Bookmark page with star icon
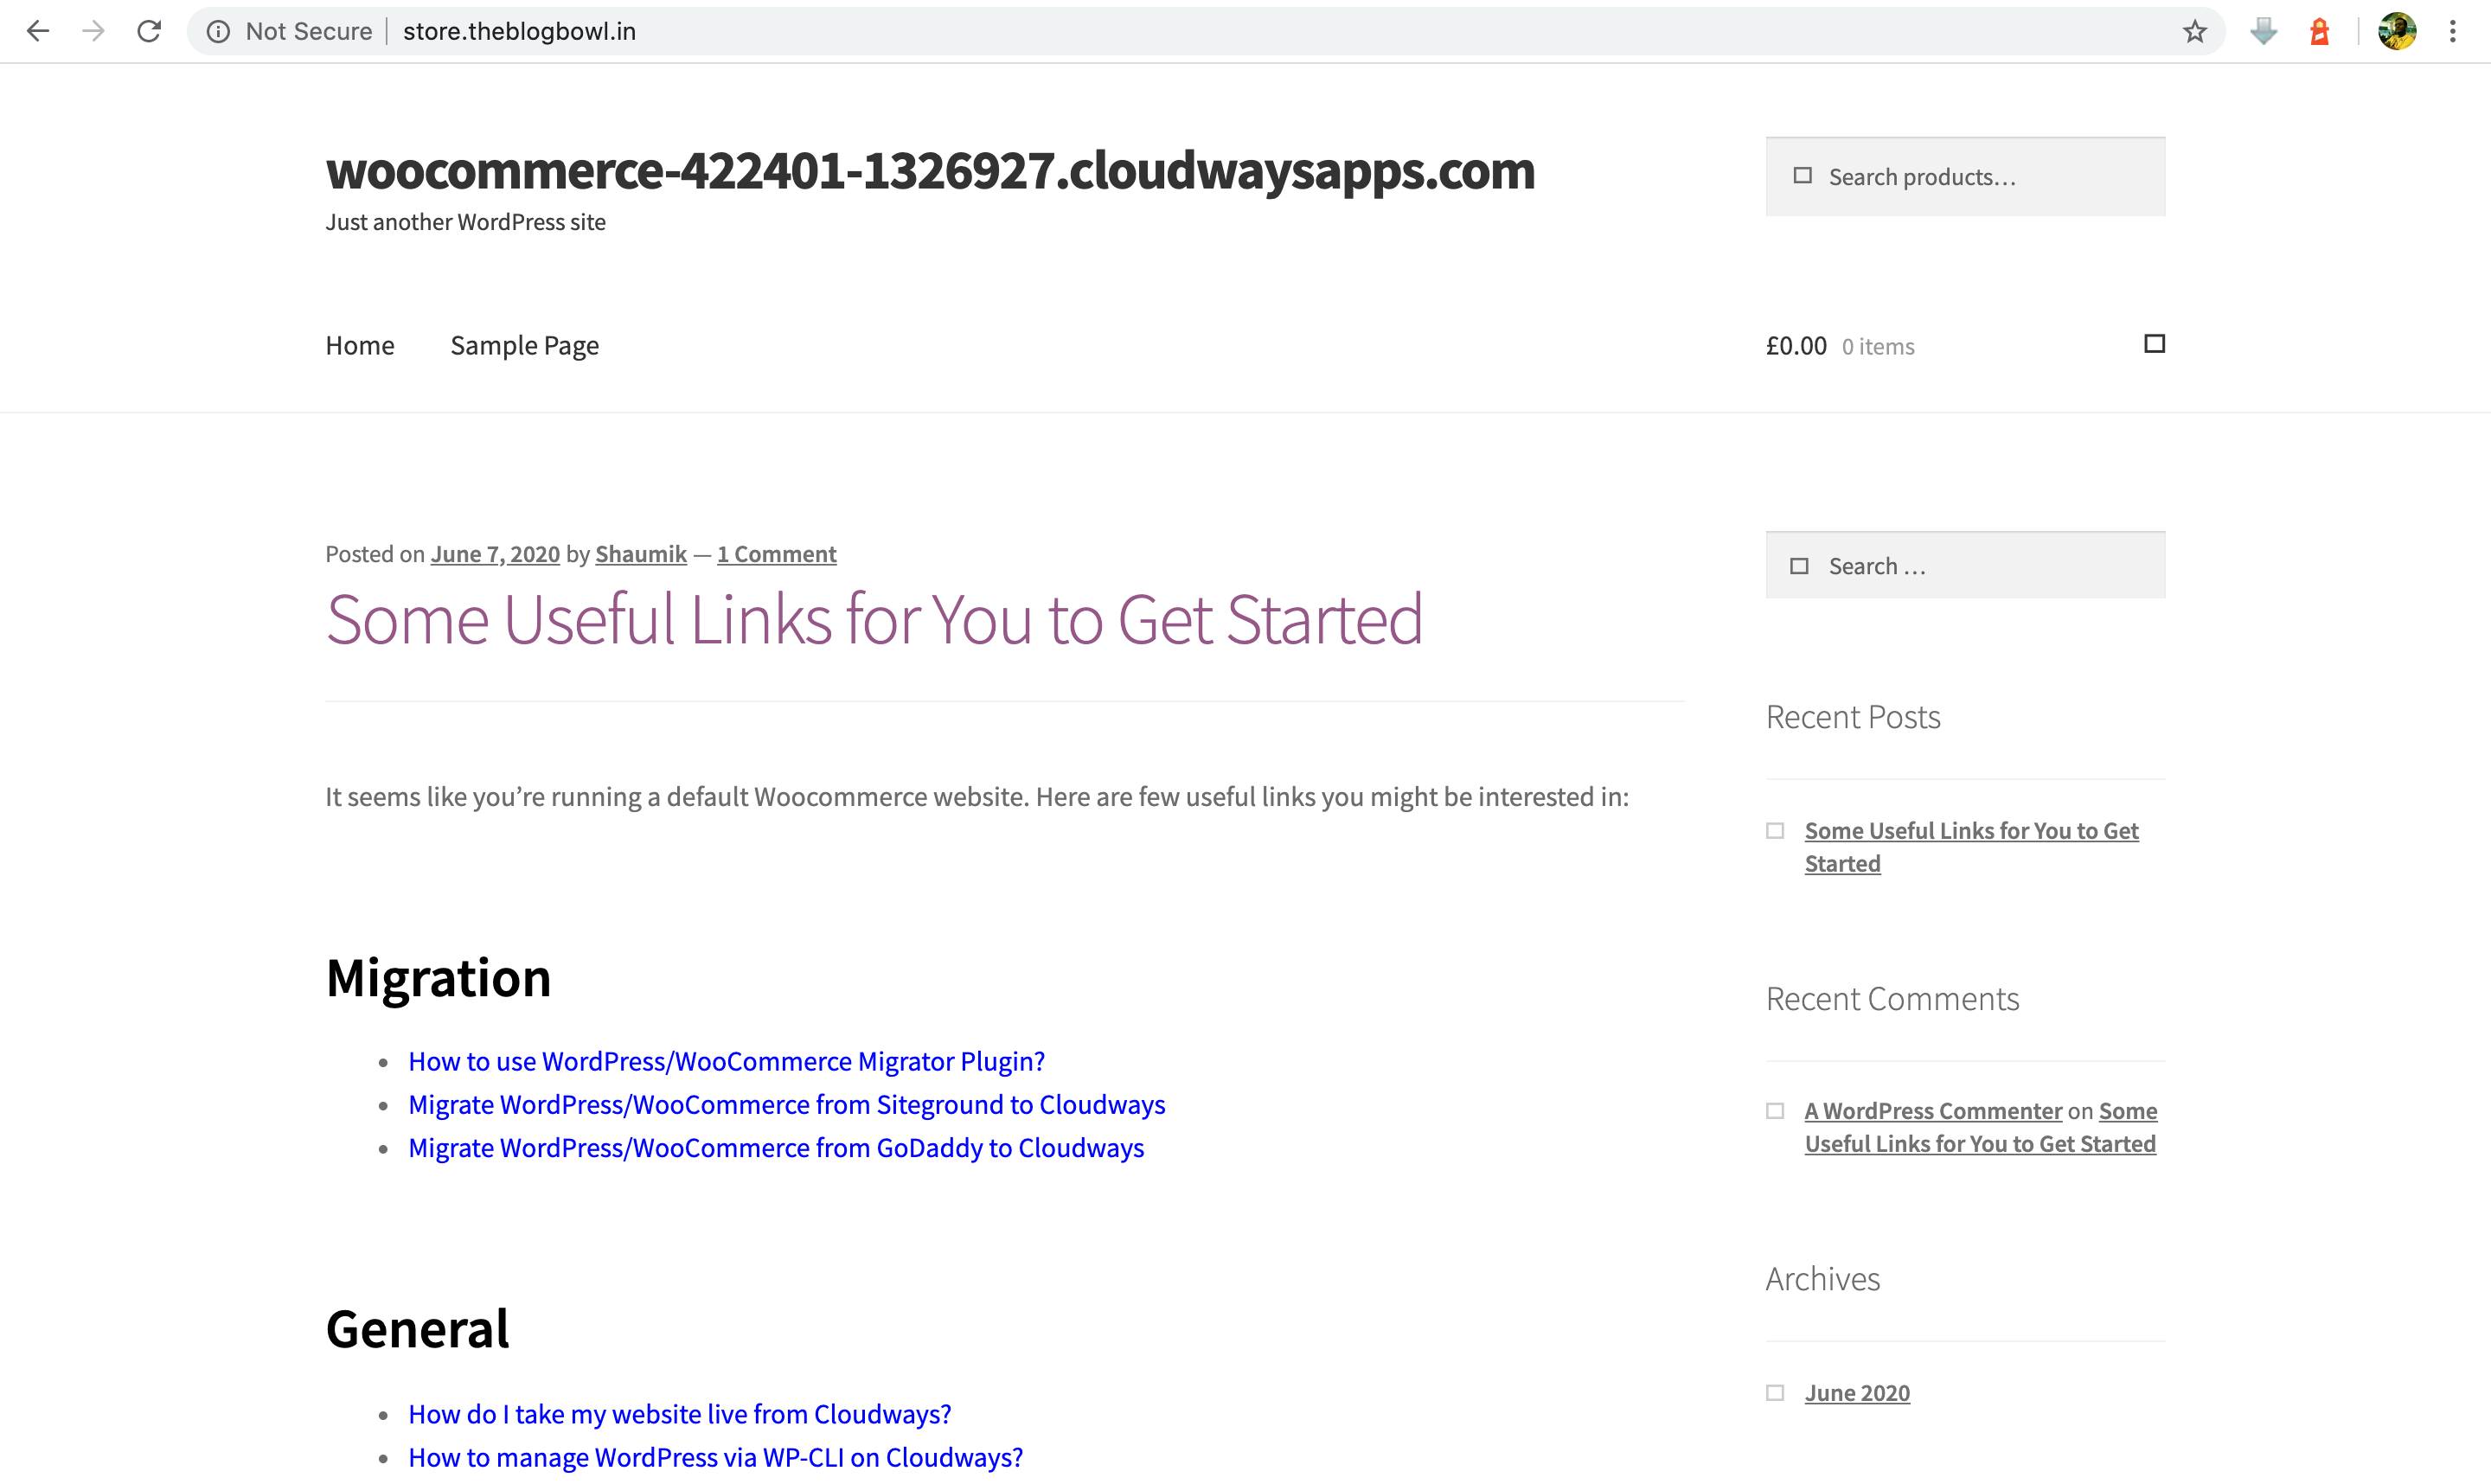The width and height of the screenshot is (2491, 1484). pyautogui.click(x=2194, y=31)
